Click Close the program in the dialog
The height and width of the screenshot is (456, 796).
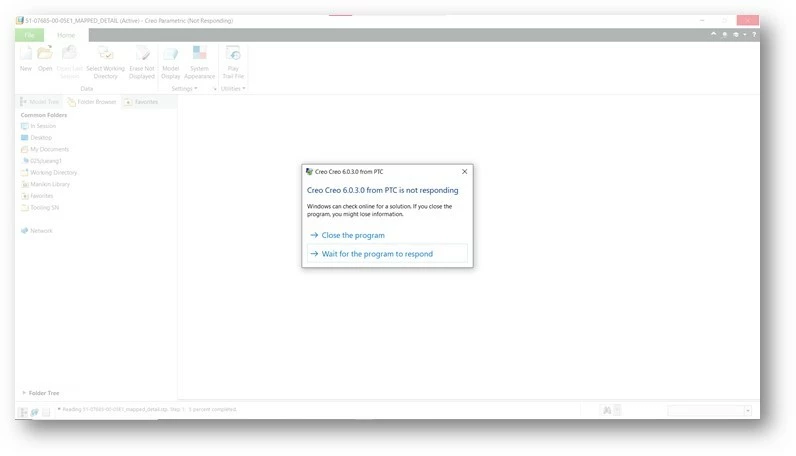click(353, 235)
